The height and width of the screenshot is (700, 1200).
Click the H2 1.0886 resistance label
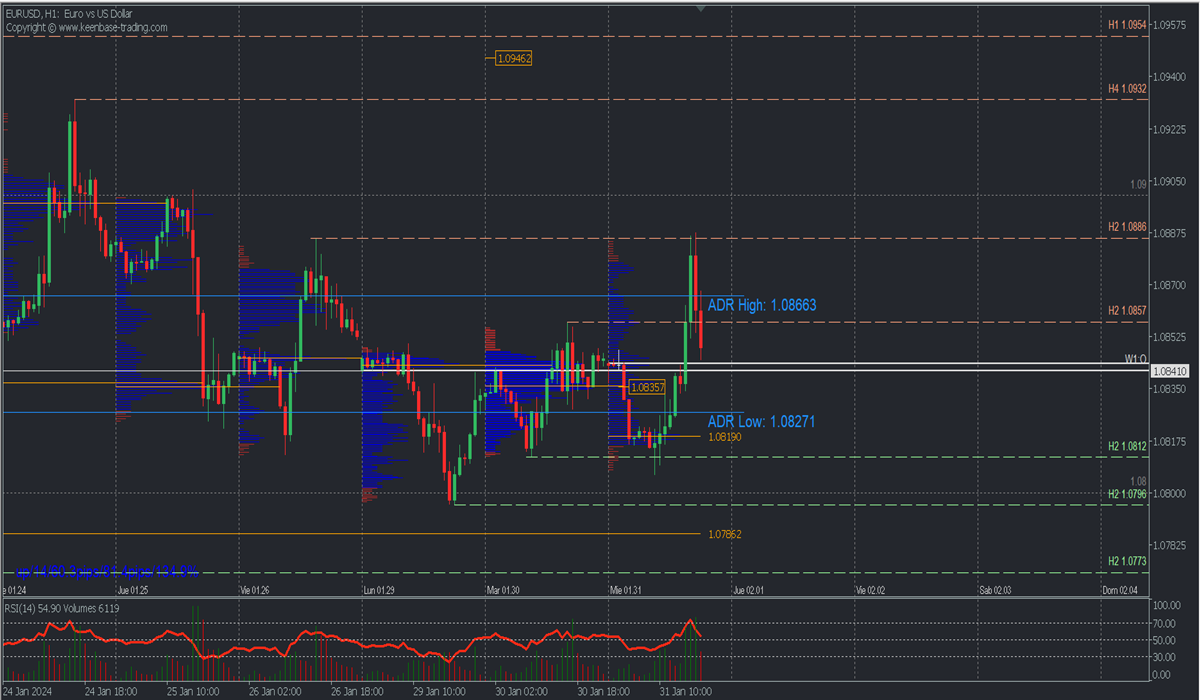coord(1127,228)
